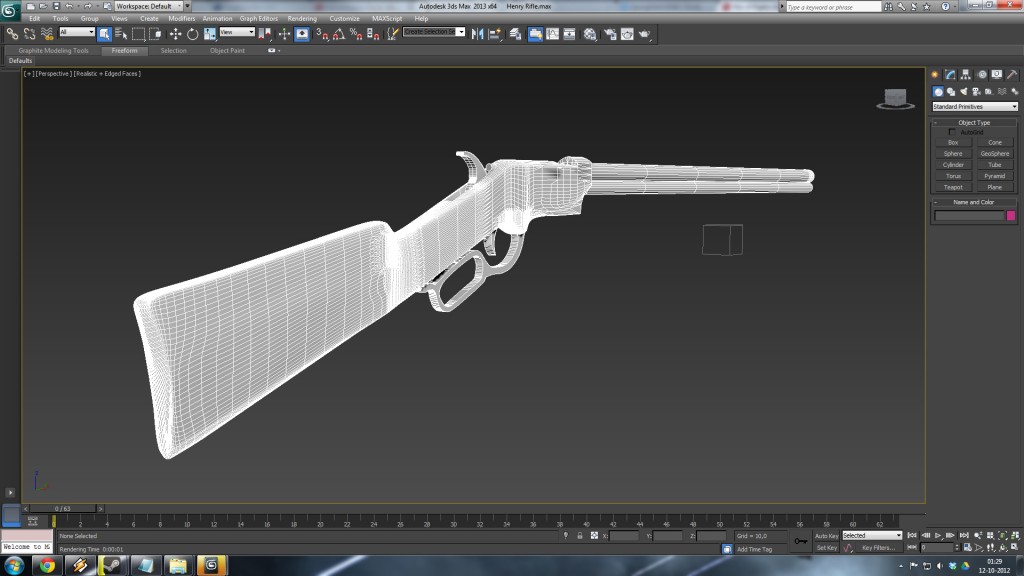Activate the Select and Rotate tool
The image size is (1024, 576).
192,34
